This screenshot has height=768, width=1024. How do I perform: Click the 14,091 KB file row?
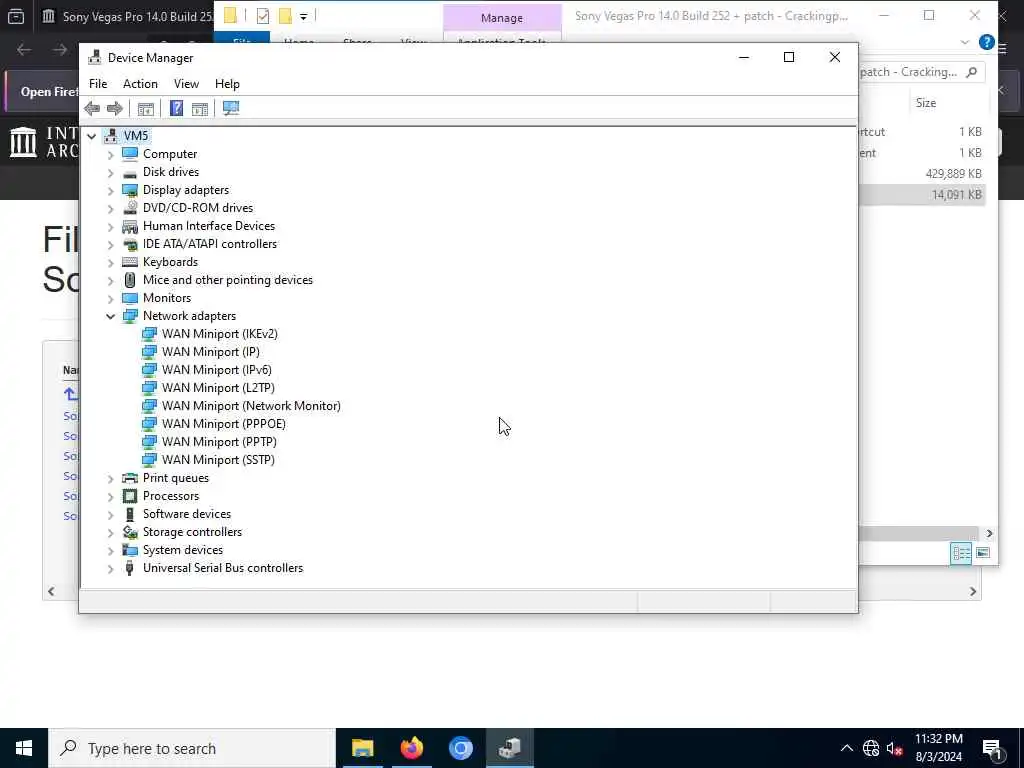921,195
